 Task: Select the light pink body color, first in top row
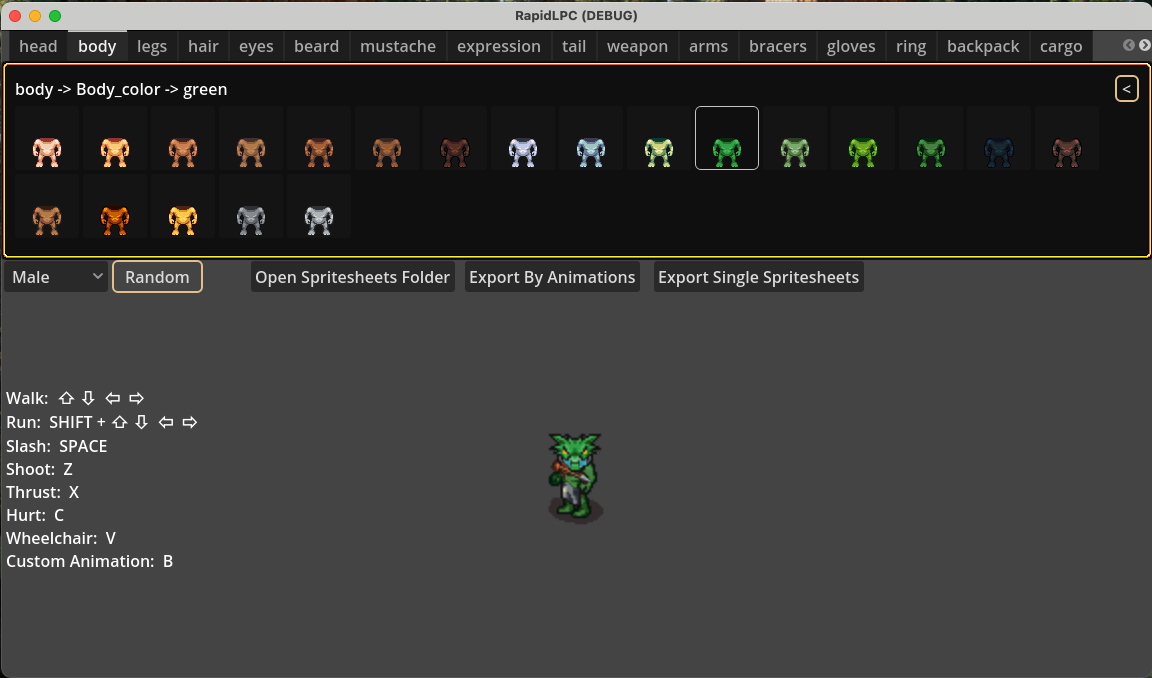[x=47, y=138]
